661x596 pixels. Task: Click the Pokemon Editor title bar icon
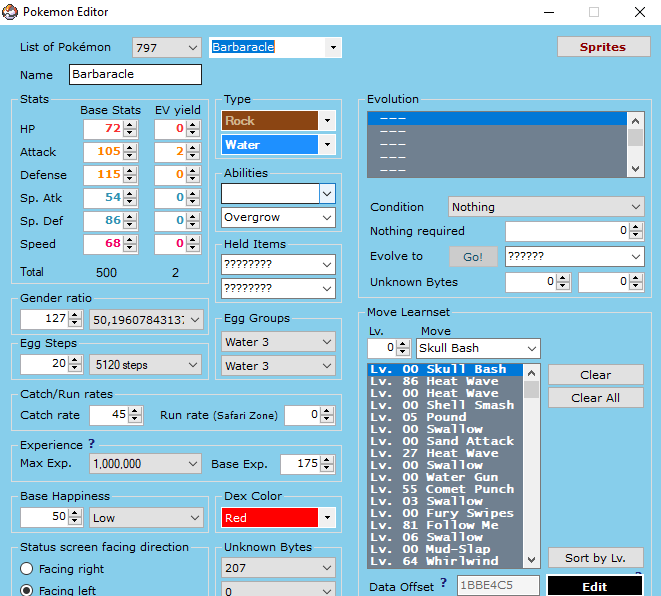click(10, 12)
